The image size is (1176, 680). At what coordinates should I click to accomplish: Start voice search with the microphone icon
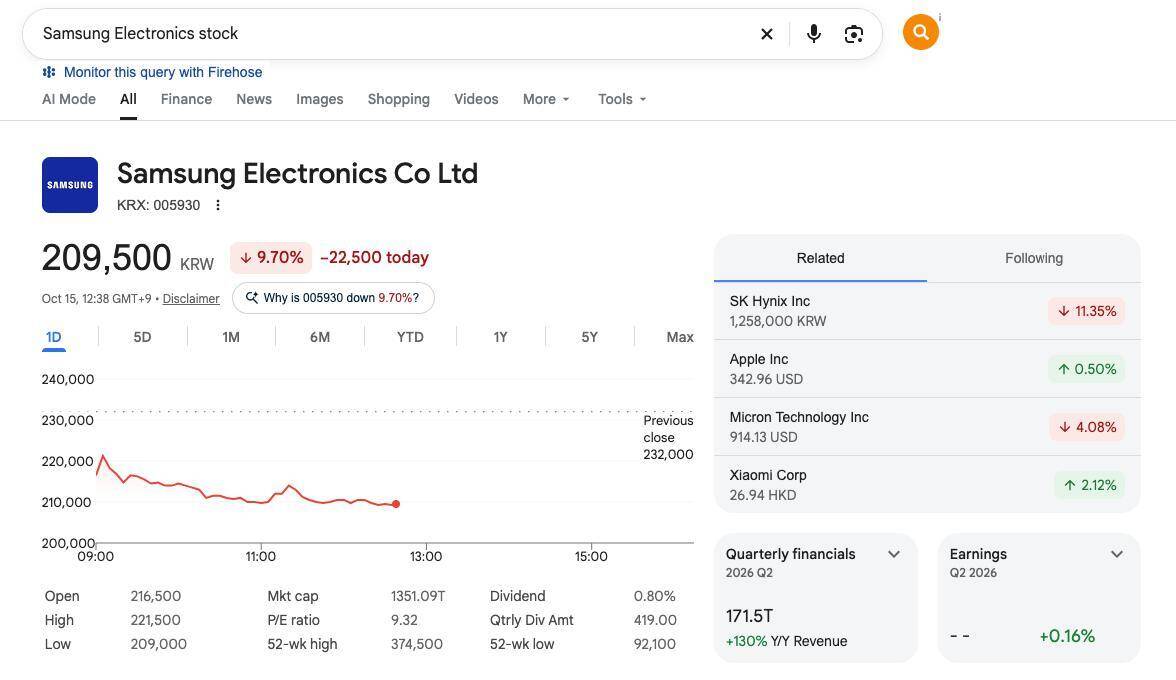point(814,34)
